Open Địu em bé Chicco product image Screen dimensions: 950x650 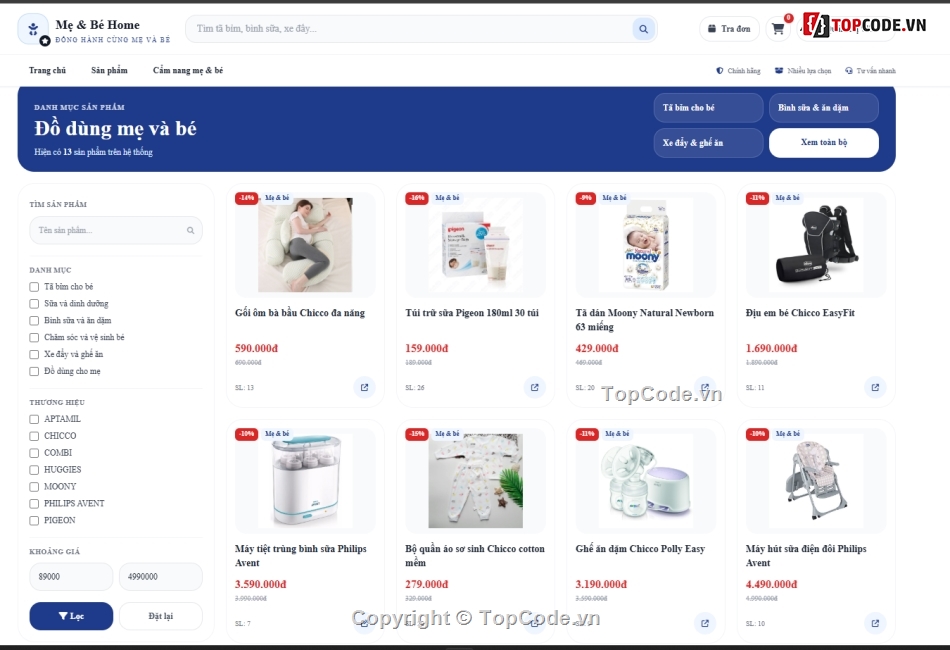click(815, 245)
